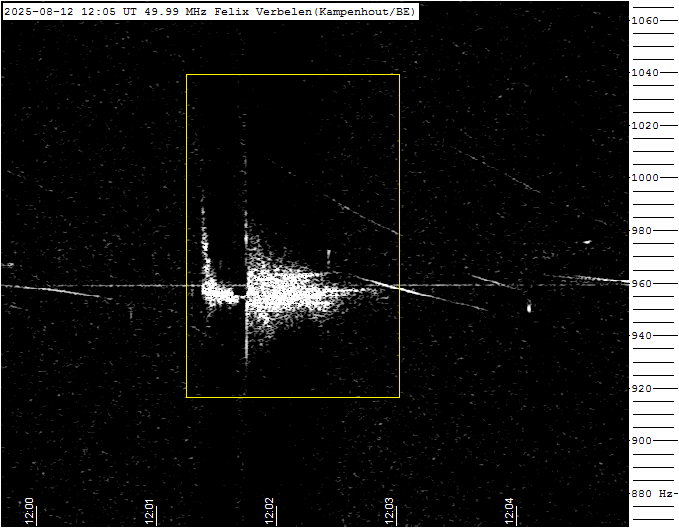Click the '880 Hz' frequency scale label
The width and height of the screenshot is (679, 528).
(x=652, y=493)
